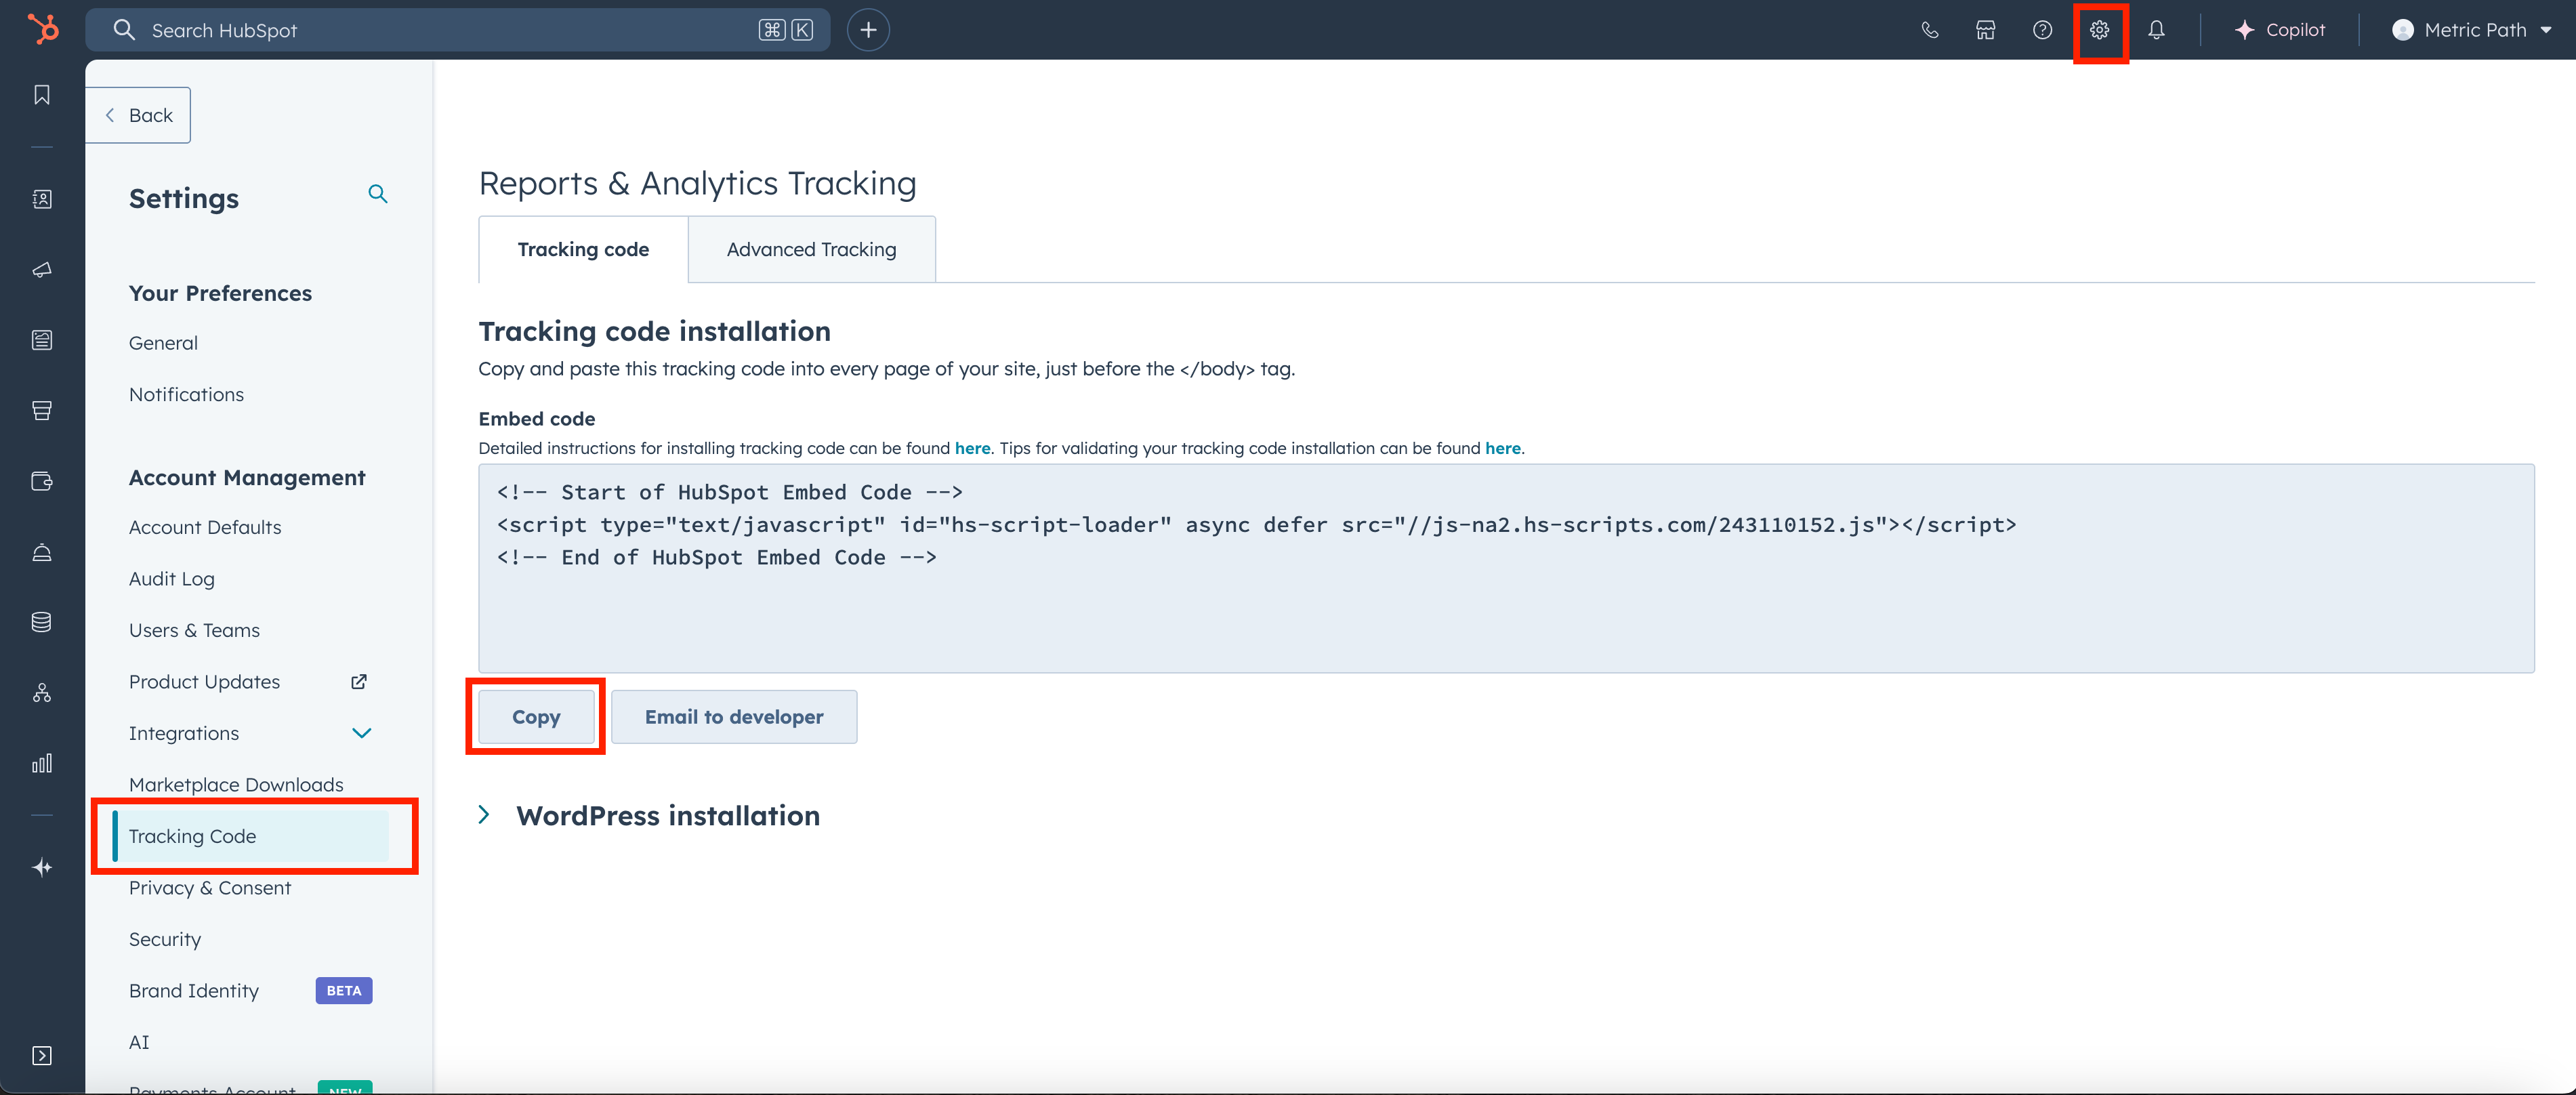The height and width of the screenshot is (1095, 2576).
Task: Open Copilot in the top bar
Action: pos(2280,30)
